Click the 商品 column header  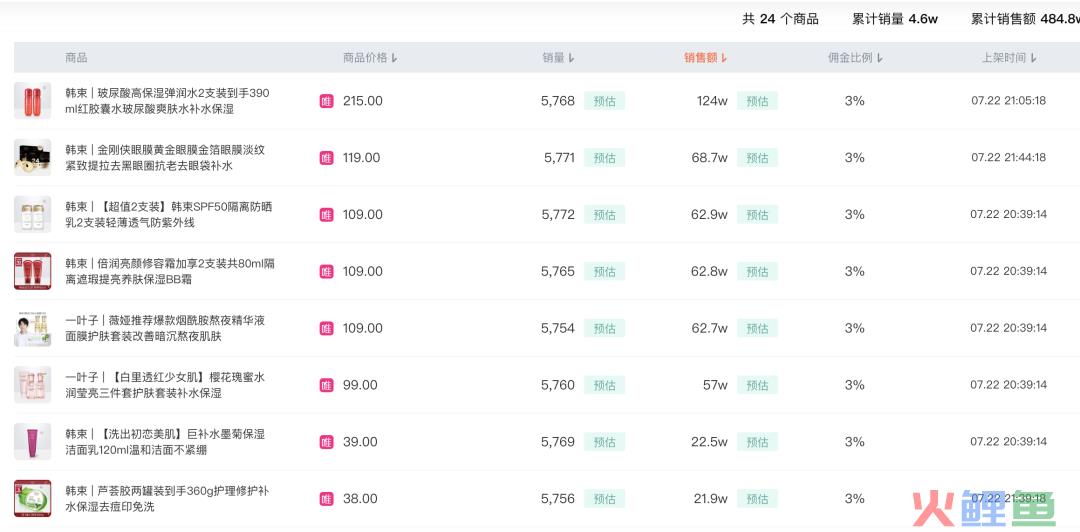coord(76,58)
